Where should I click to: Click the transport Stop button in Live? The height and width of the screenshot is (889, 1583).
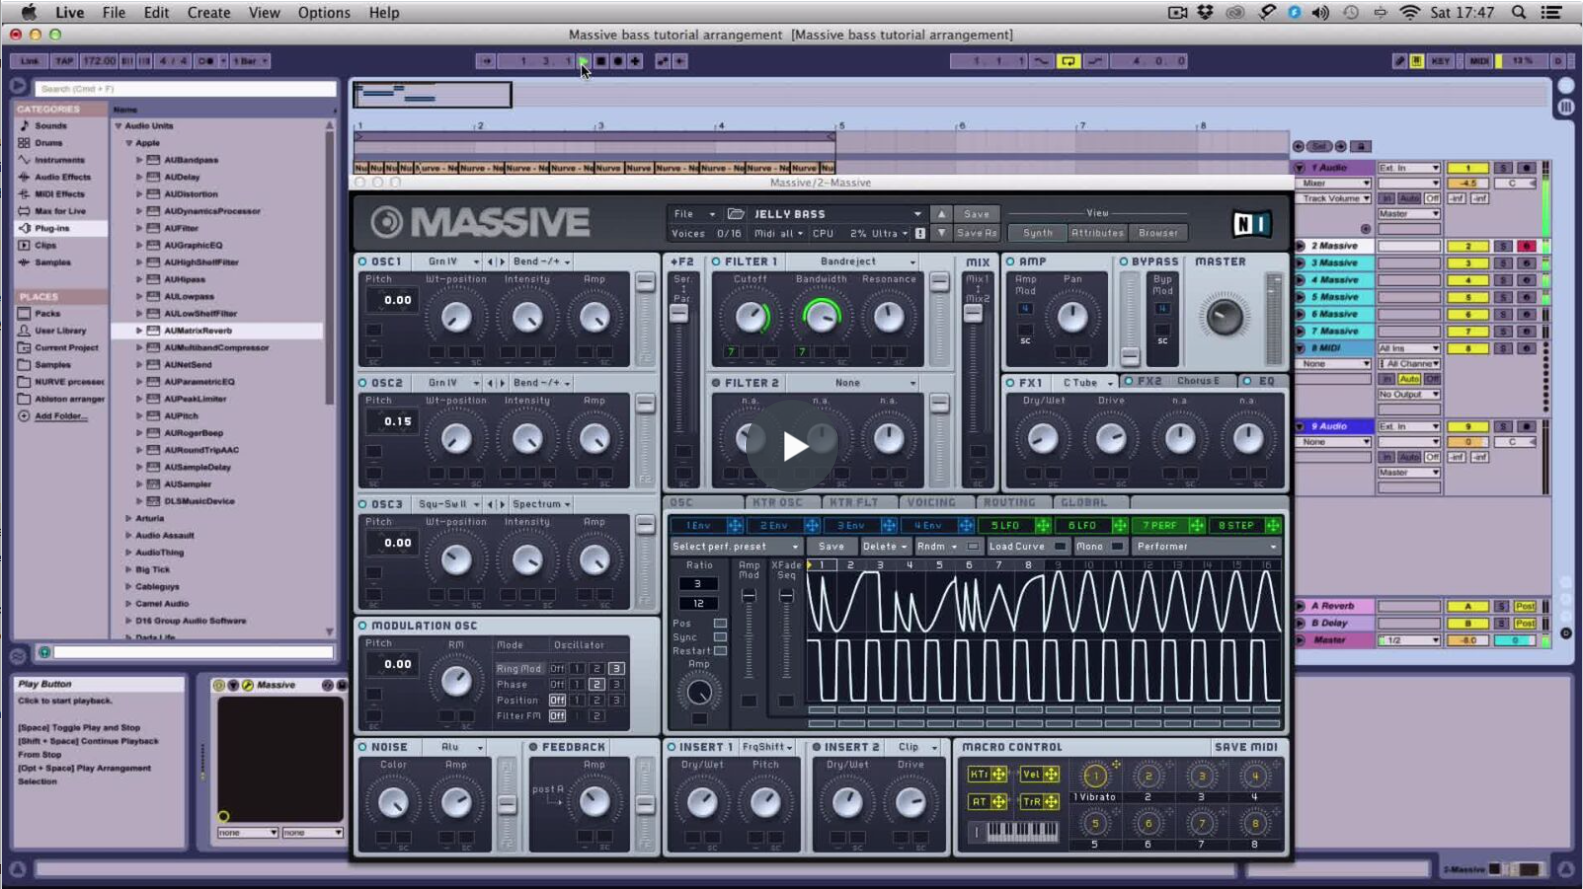[601, 61]
